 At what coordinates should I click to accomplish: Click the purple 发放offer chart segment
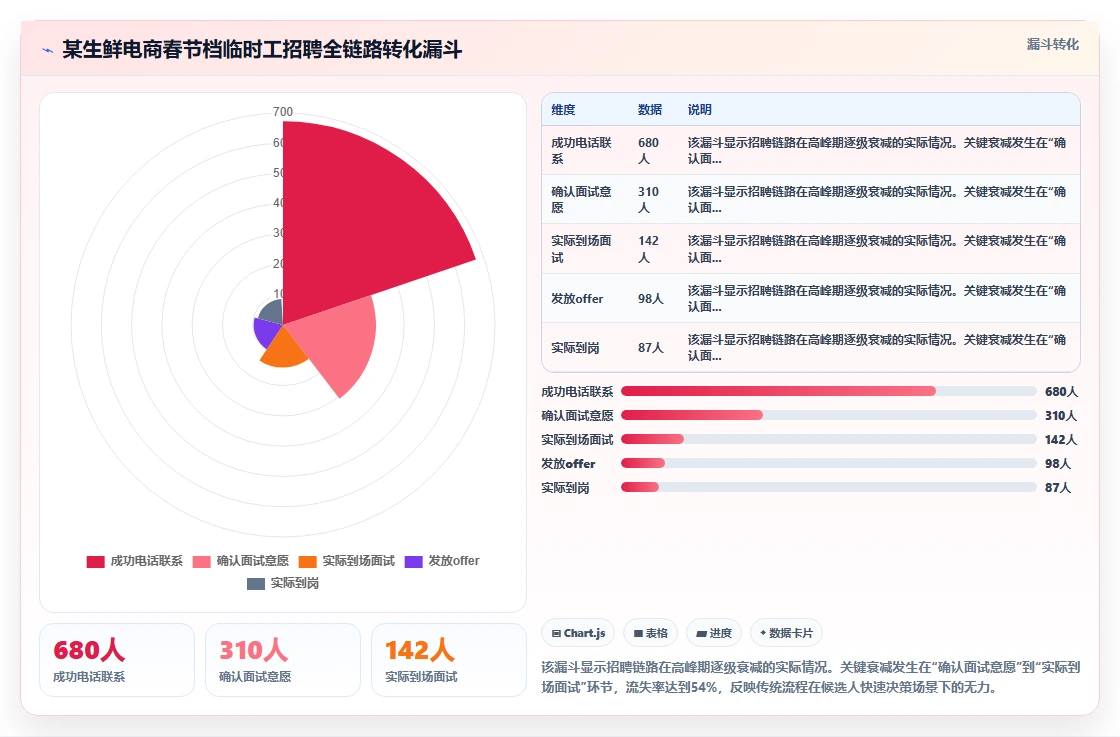pyautogui.click(x=266, y=332)
